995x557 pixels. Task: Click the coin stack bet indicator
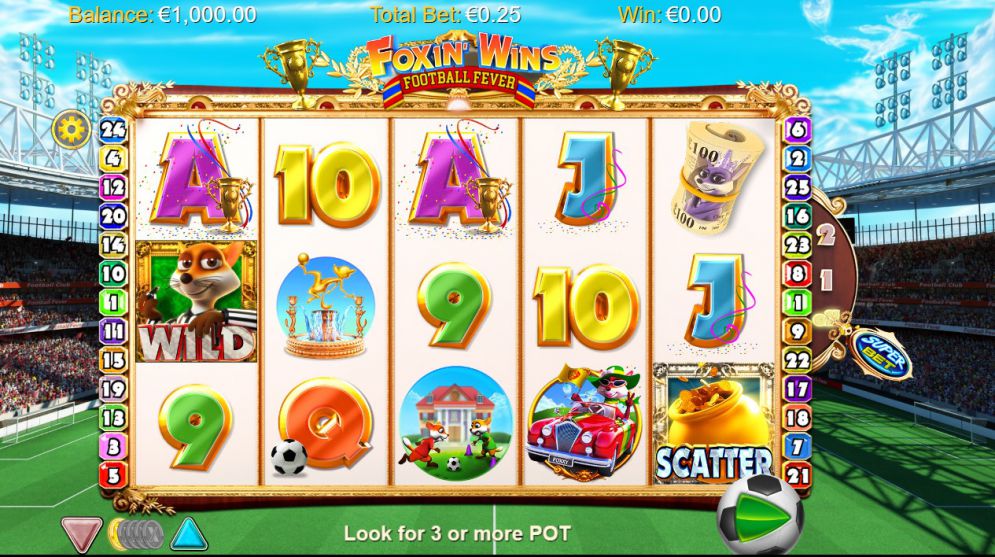136,534
